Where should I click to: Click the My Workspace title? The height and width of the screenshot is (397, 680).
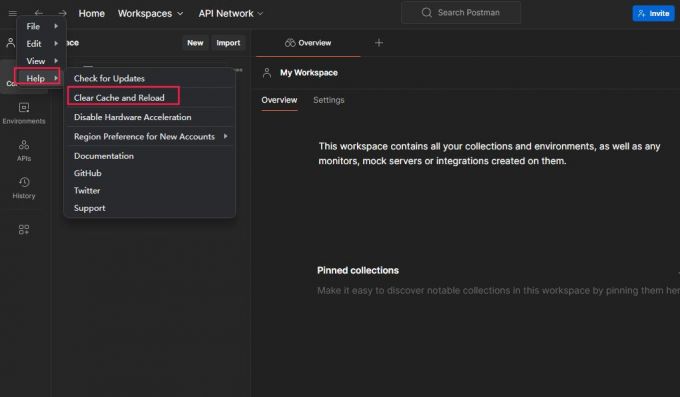pos(309,73)
